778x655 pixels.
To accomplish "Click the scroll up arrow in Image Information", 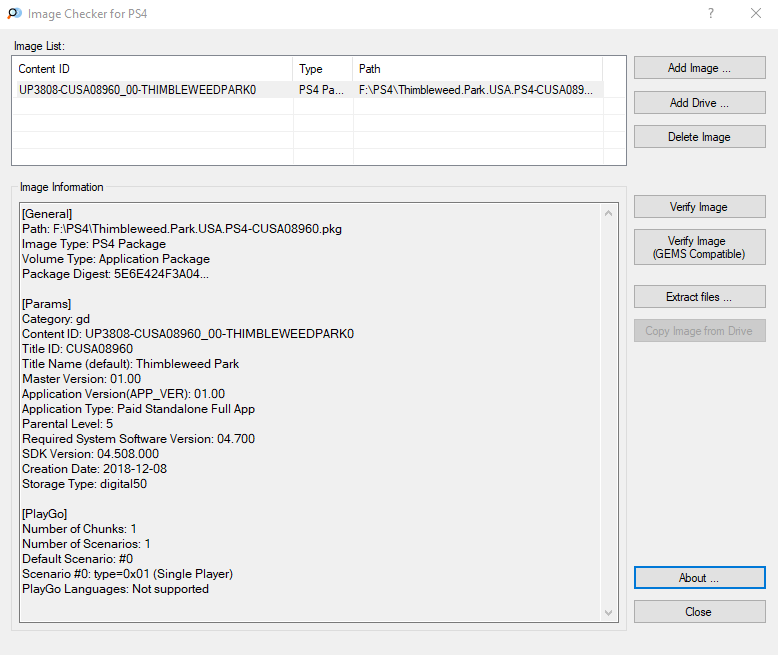I will (x=608, y=213).
